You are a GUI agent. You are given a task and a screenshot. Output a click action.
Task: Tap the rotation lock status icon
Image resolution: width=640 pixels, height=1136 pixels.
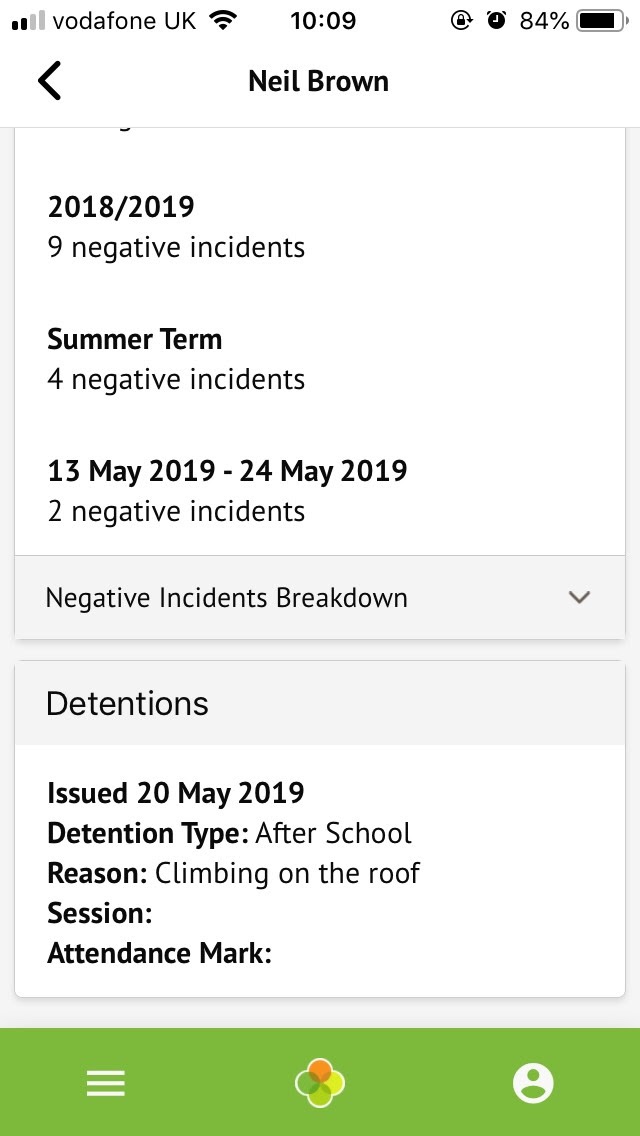pyautogui.click(x=462, y=21)
